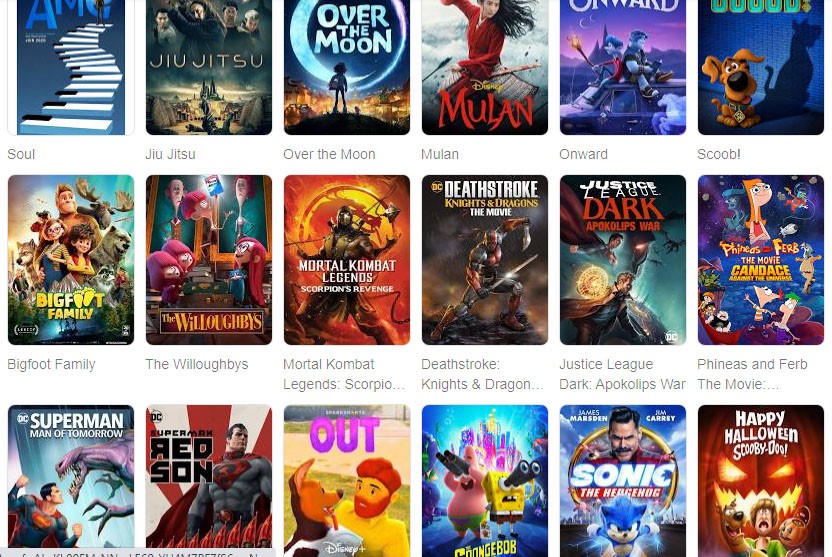Click the 'Over the Moon' title link
This screenshot has width=832, height=557.
(x=329, y=154)
